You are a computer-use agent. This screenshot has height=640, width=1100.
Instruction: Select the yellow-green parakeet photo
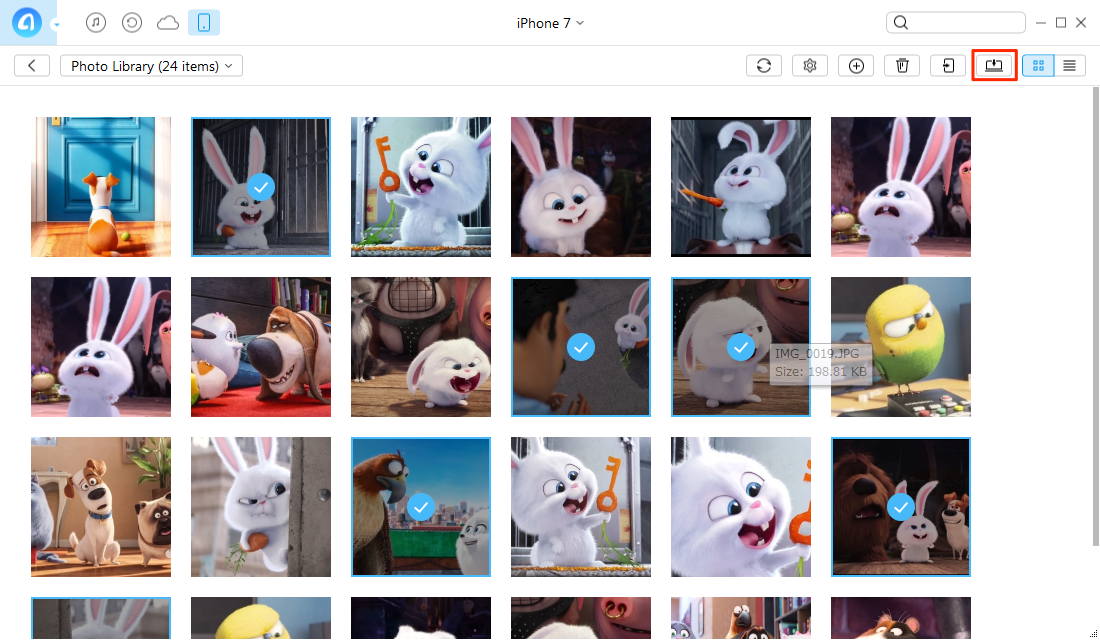point(901,347)
